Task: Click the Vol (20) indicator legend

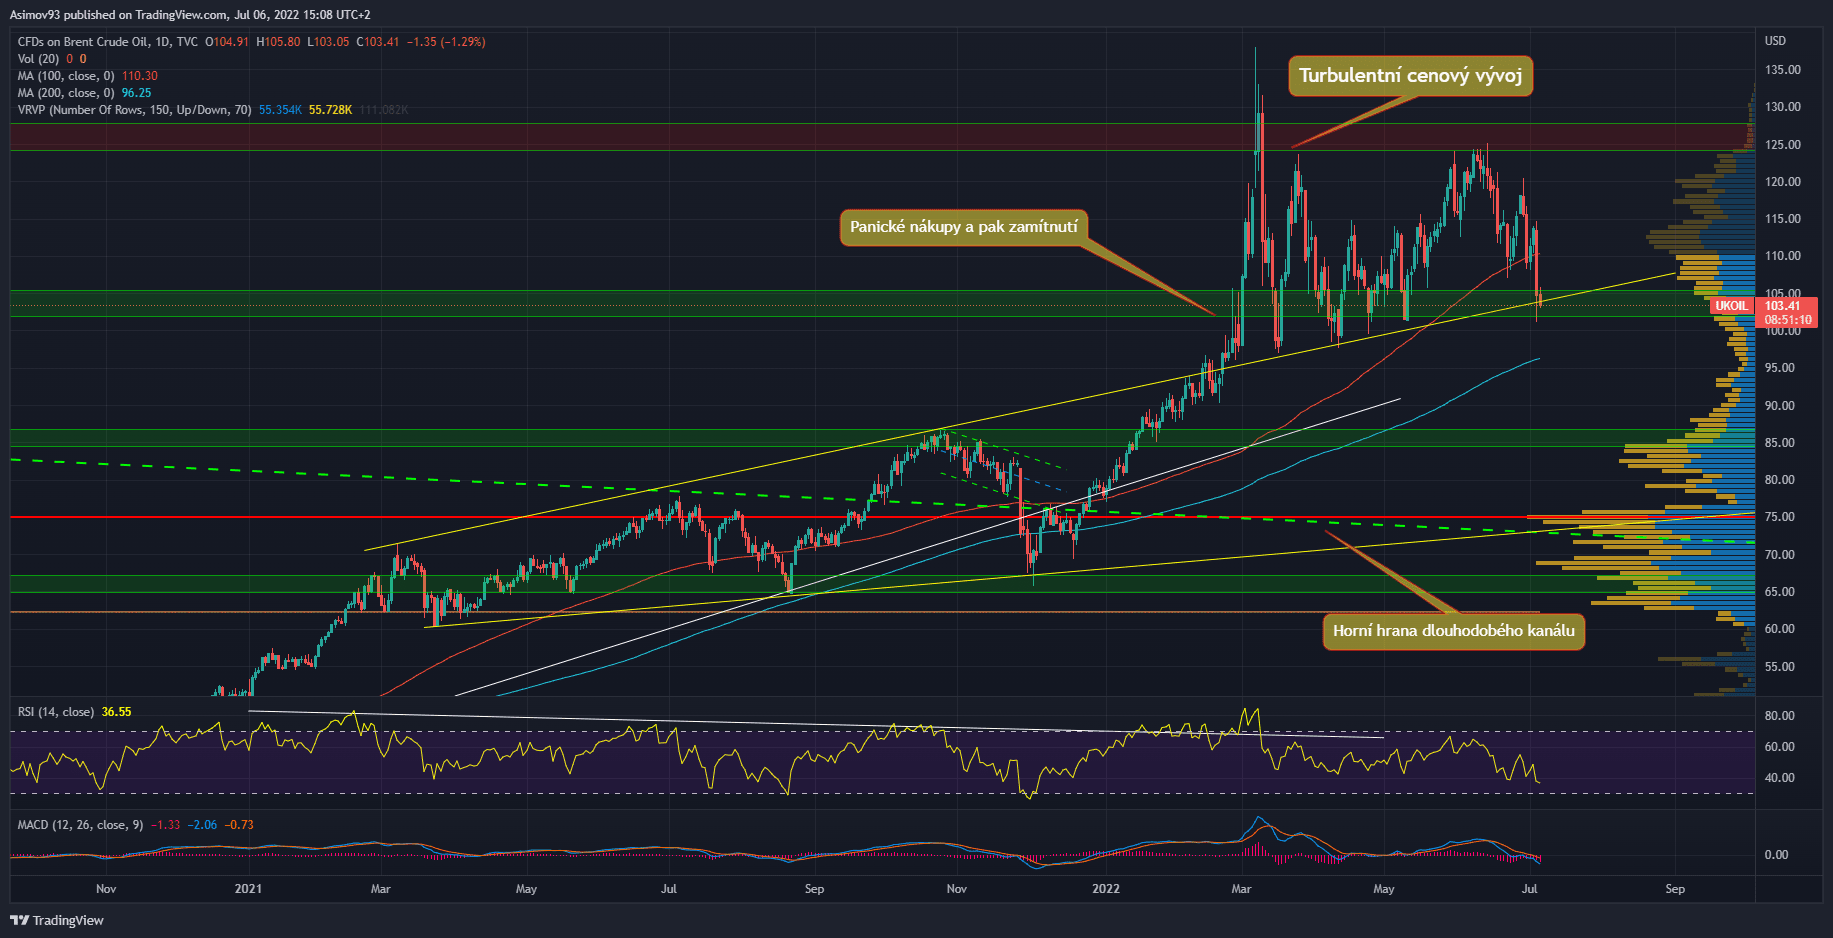Action: [x=38, y=59]
